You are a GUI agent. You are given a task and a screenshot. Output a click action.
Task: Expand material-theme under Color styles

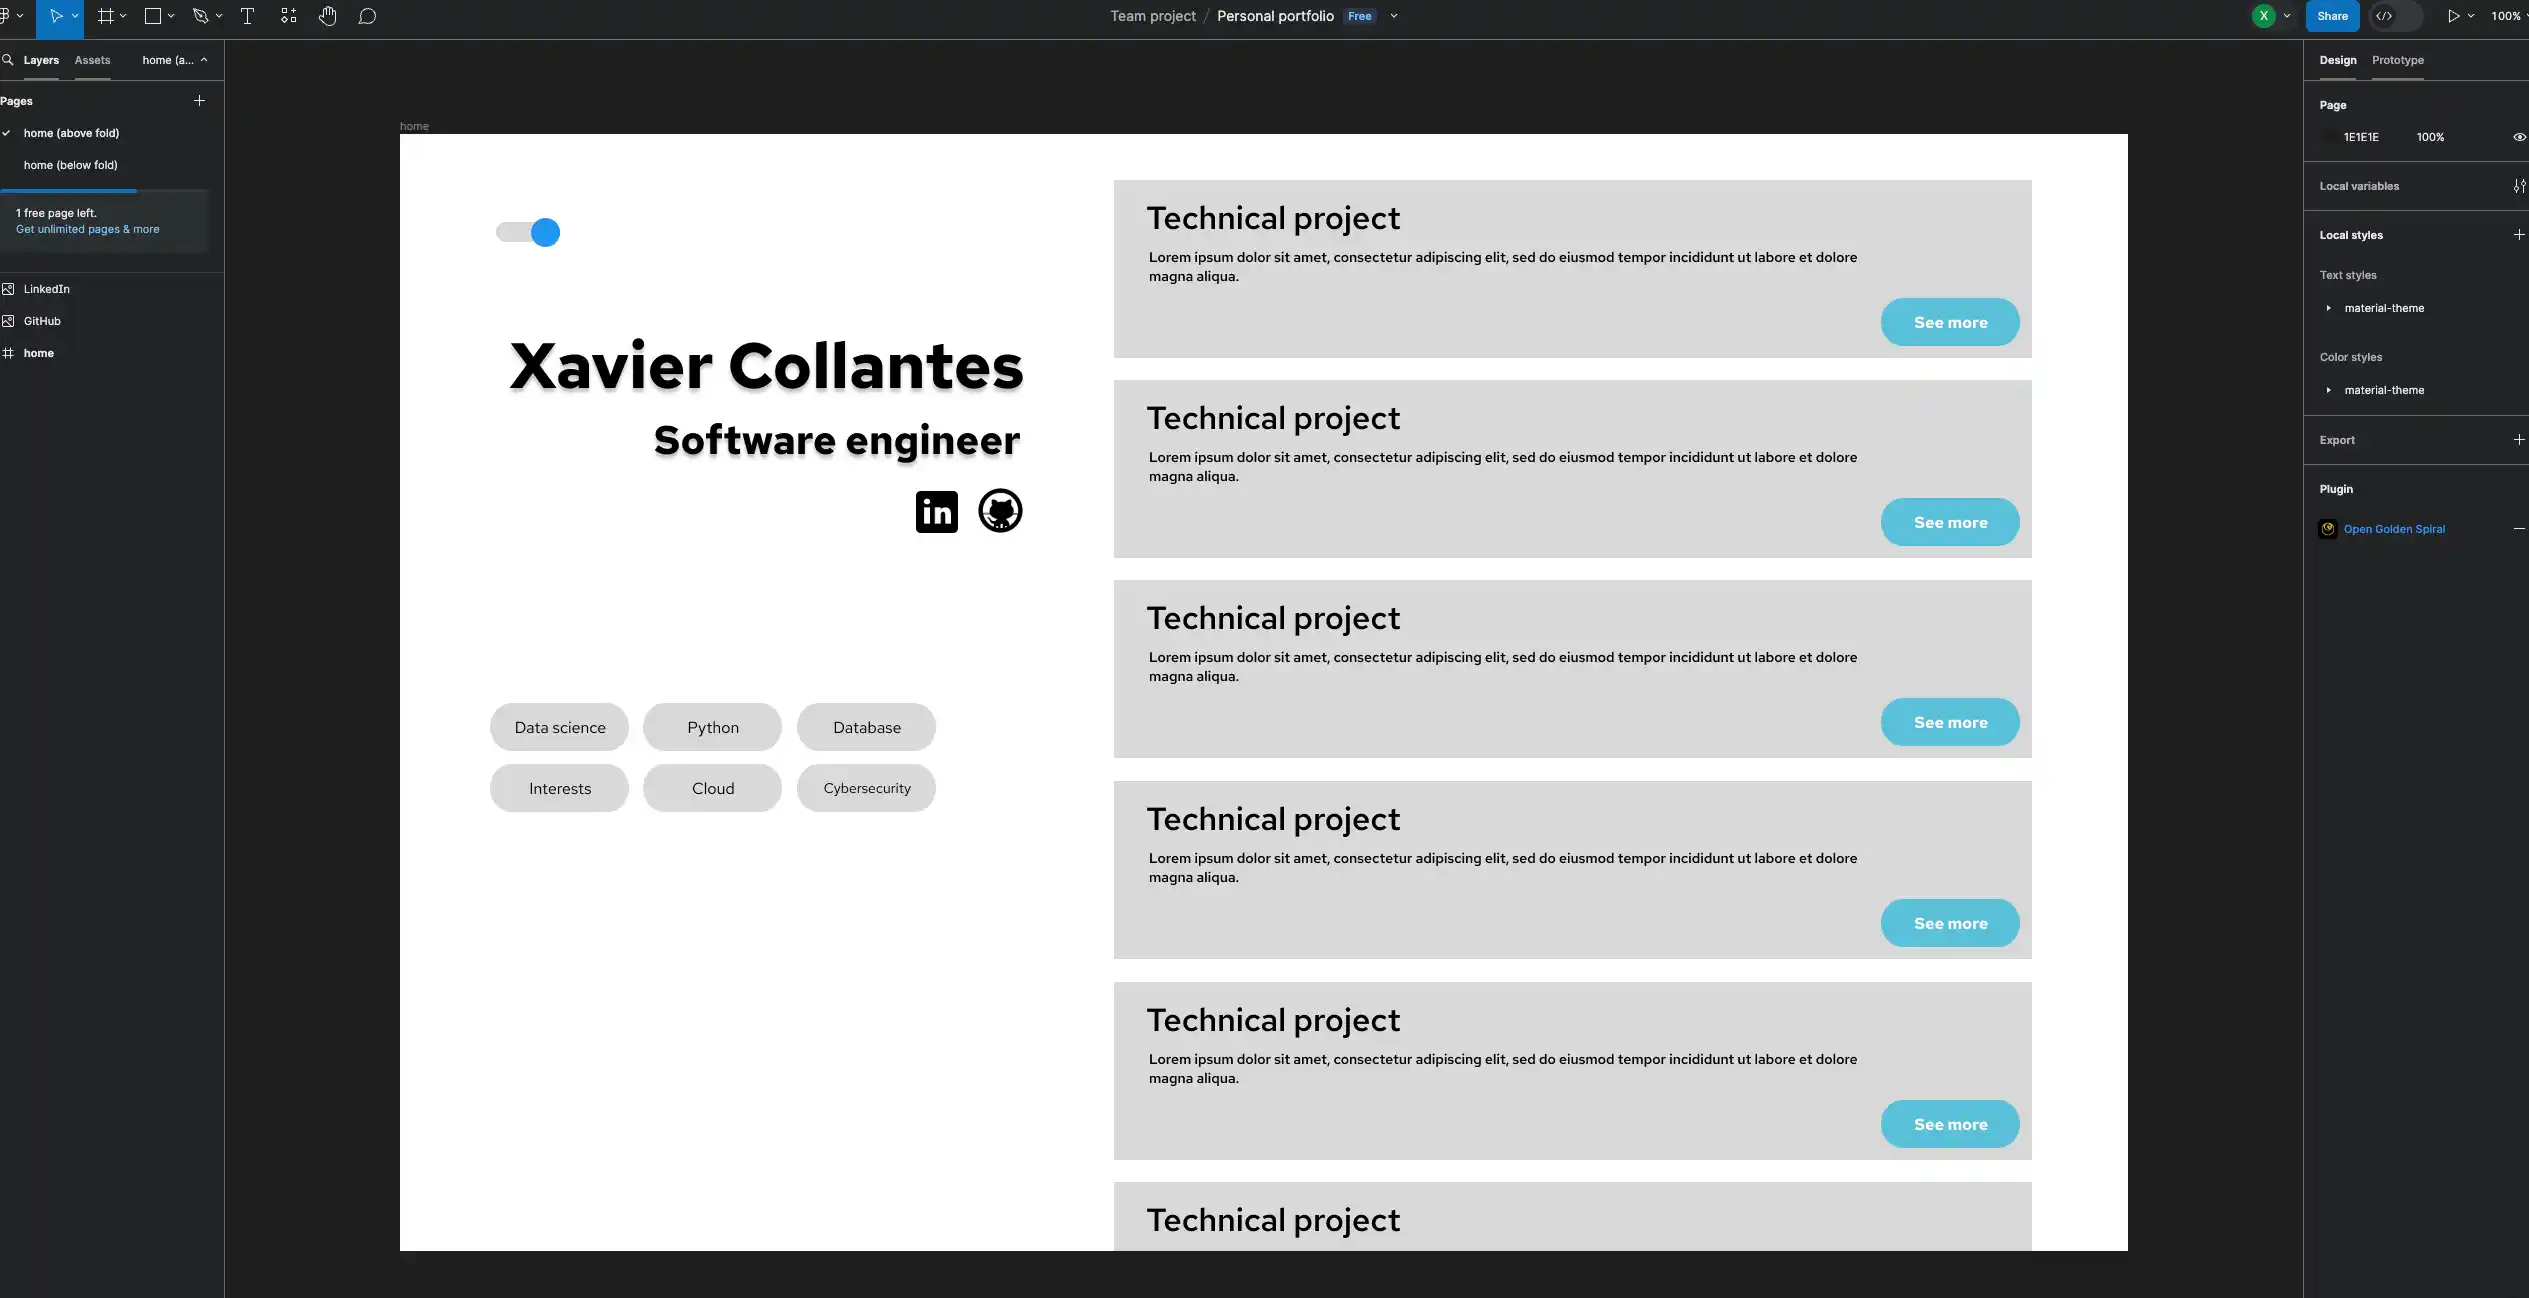[x=2329, y=390]
